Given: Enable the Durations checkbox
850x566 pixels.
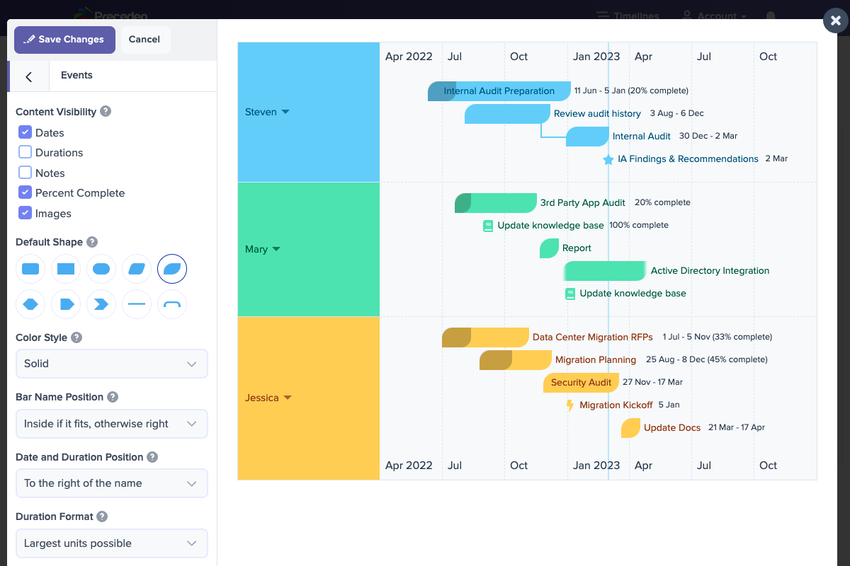Looking at the screenshot, I should point(25,152).
